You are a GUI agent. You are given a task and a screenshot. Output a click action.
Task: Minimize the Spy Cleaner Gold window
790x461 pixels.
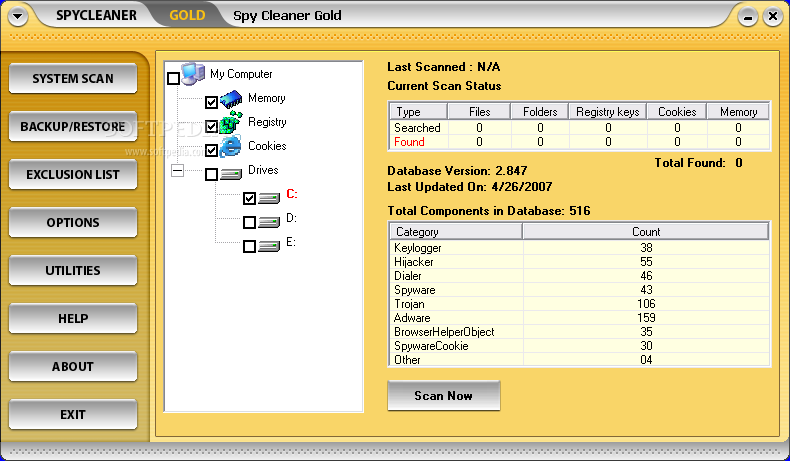(x=748, y=17)
